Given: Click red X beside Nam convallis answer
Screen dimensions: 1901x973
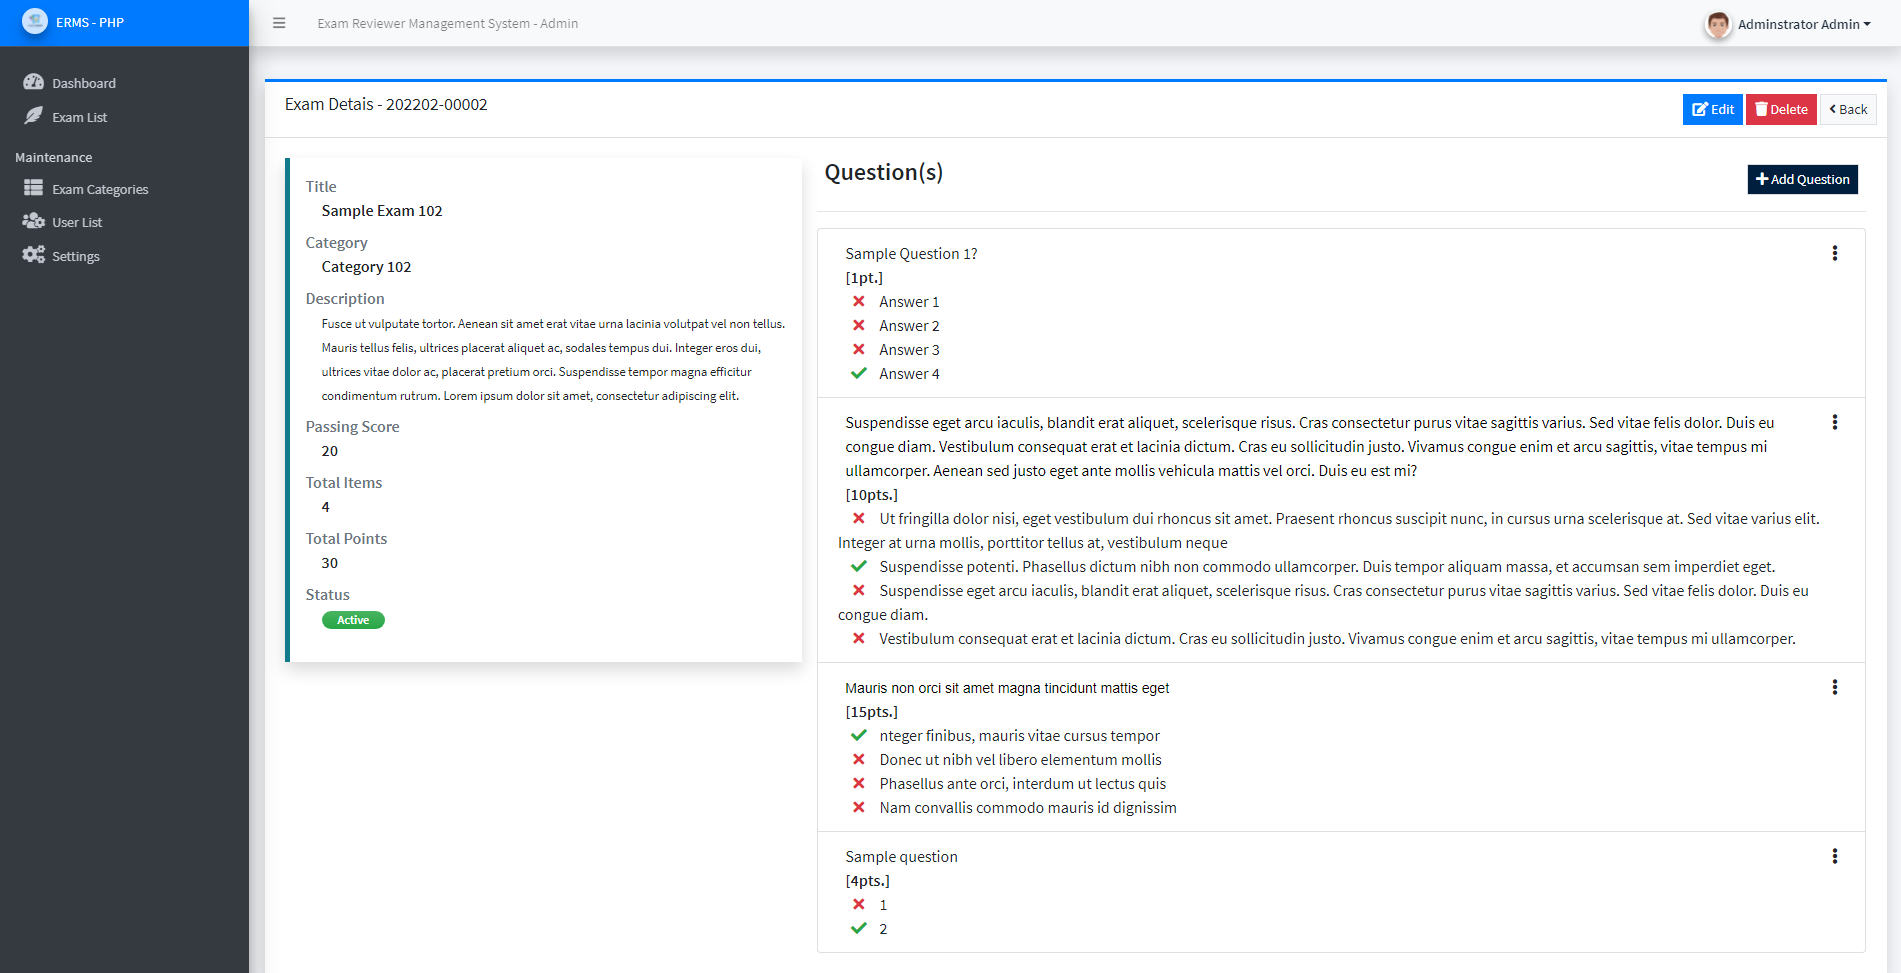Looking at the screenshot, I should point(859,808).
